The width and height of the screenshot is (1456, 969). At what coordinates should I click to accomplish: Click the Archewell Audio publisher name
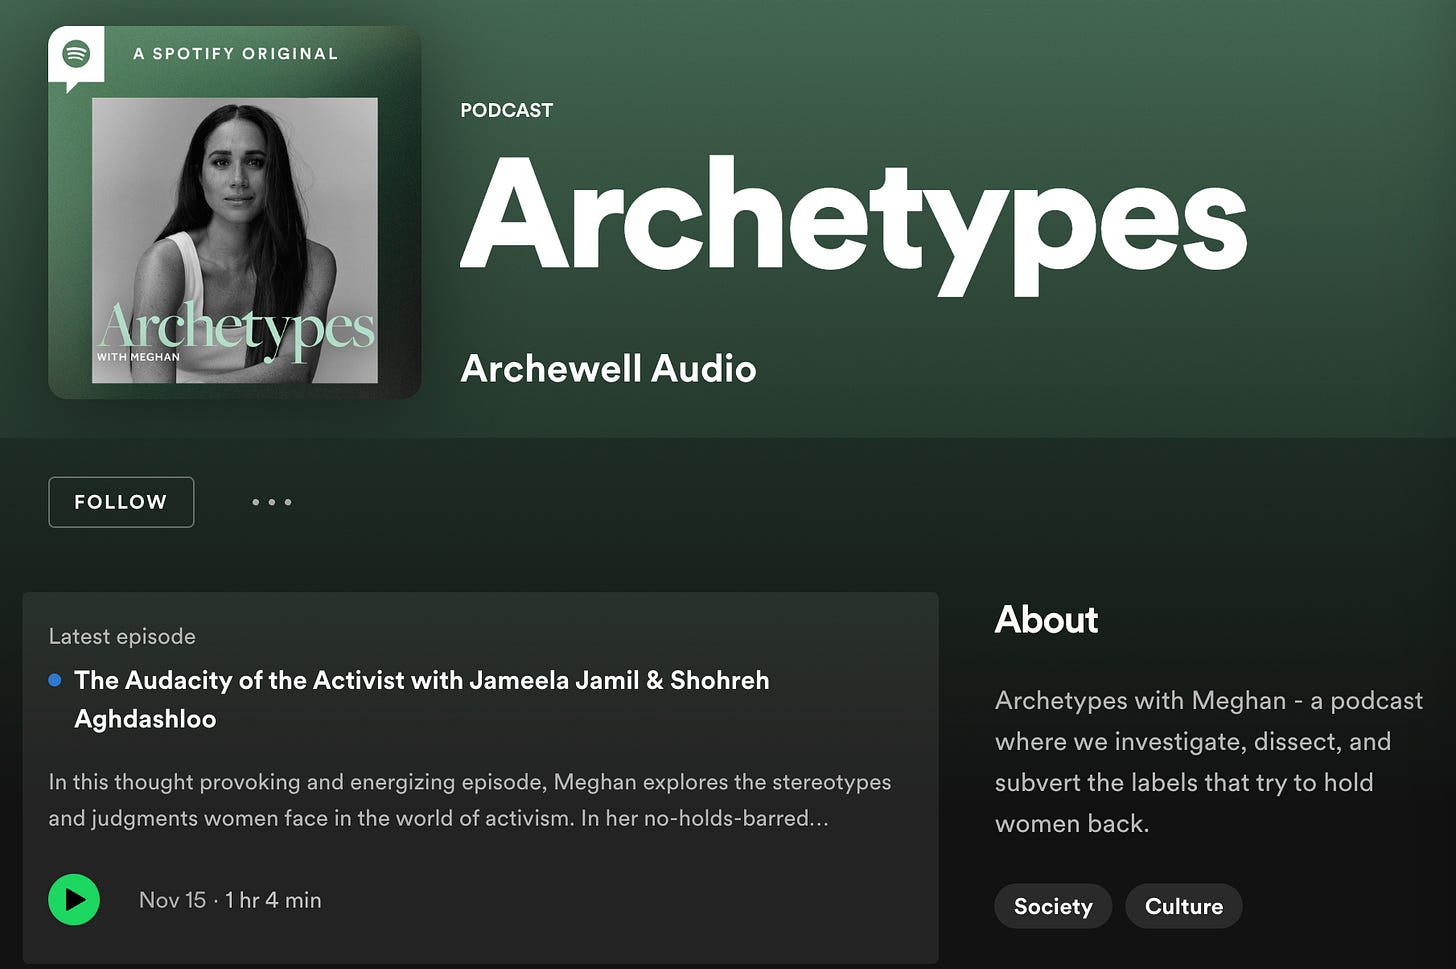click(x=608, y=368)
